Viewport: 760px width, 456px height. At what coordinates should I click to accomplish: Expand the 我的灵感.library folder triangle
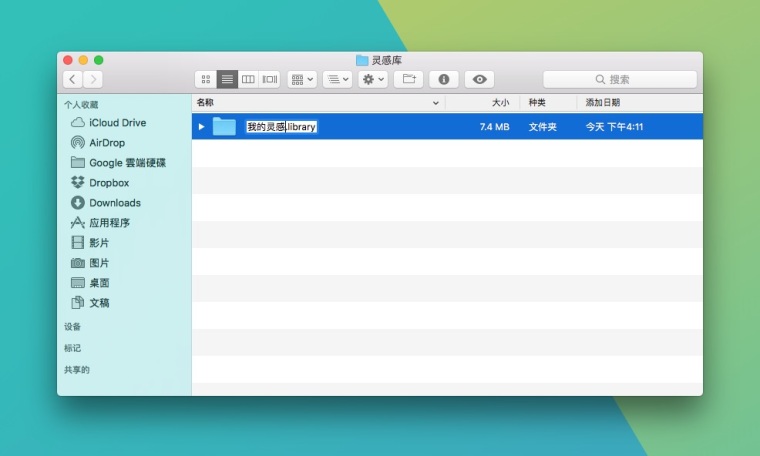pos(201,127)
